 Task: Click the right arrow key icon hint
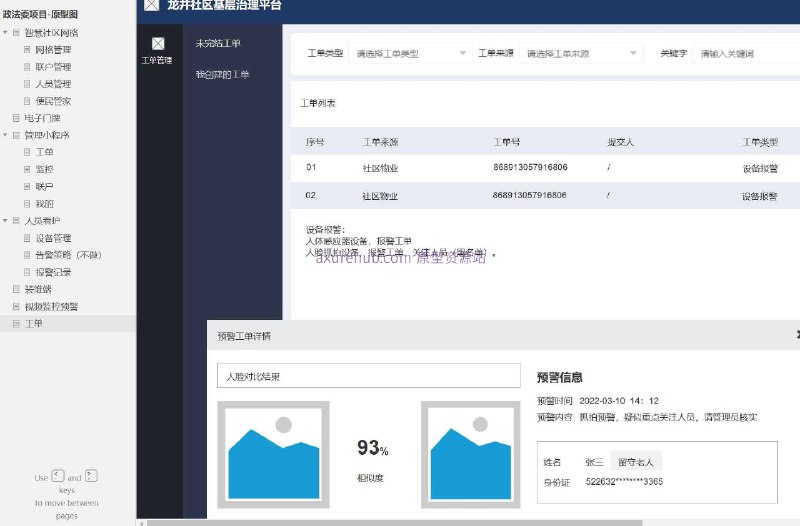pyautogui.click(x=91, y=476)
